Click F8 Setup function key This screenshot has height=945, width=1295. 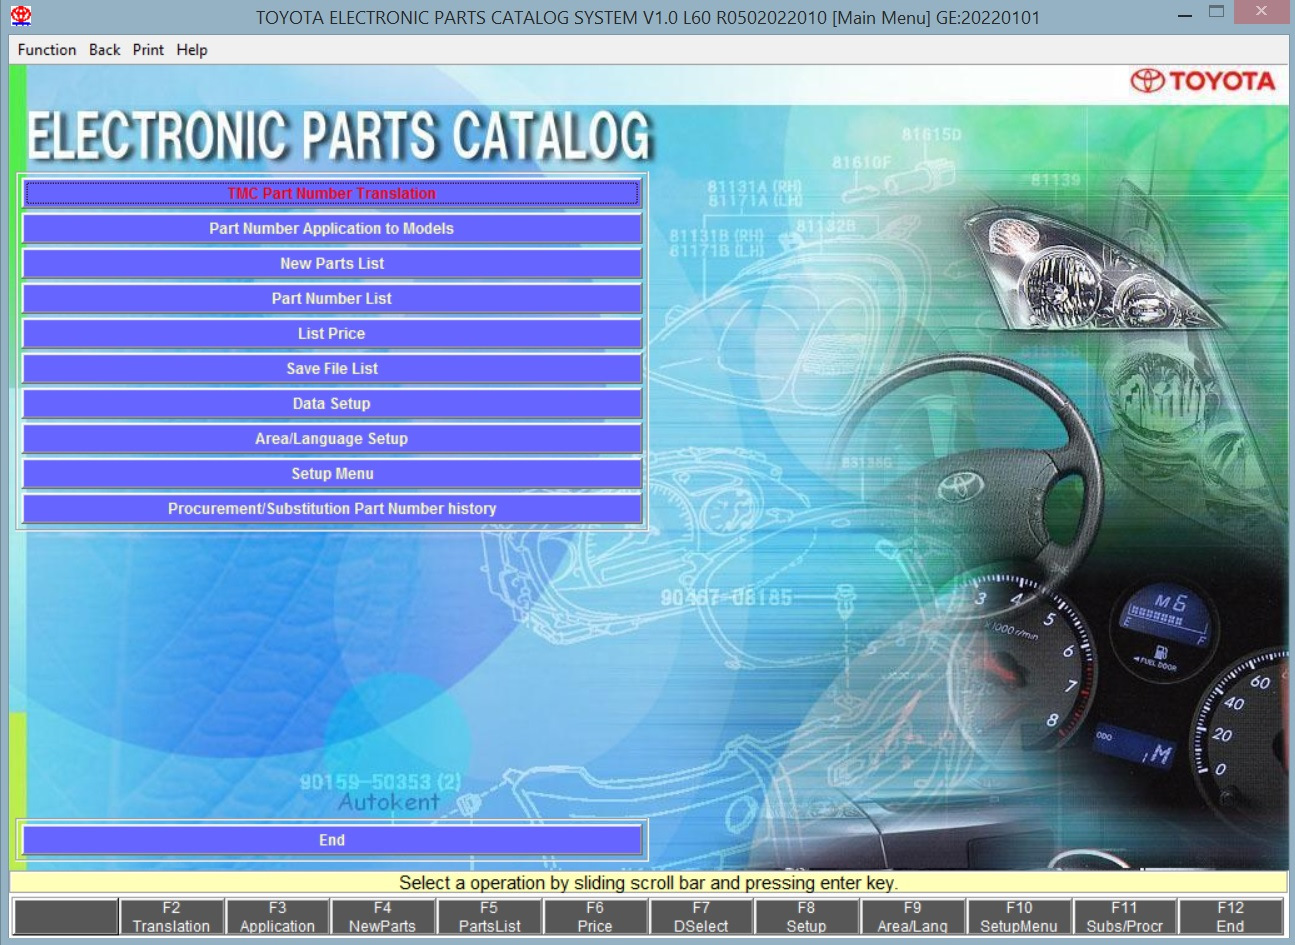807,917
